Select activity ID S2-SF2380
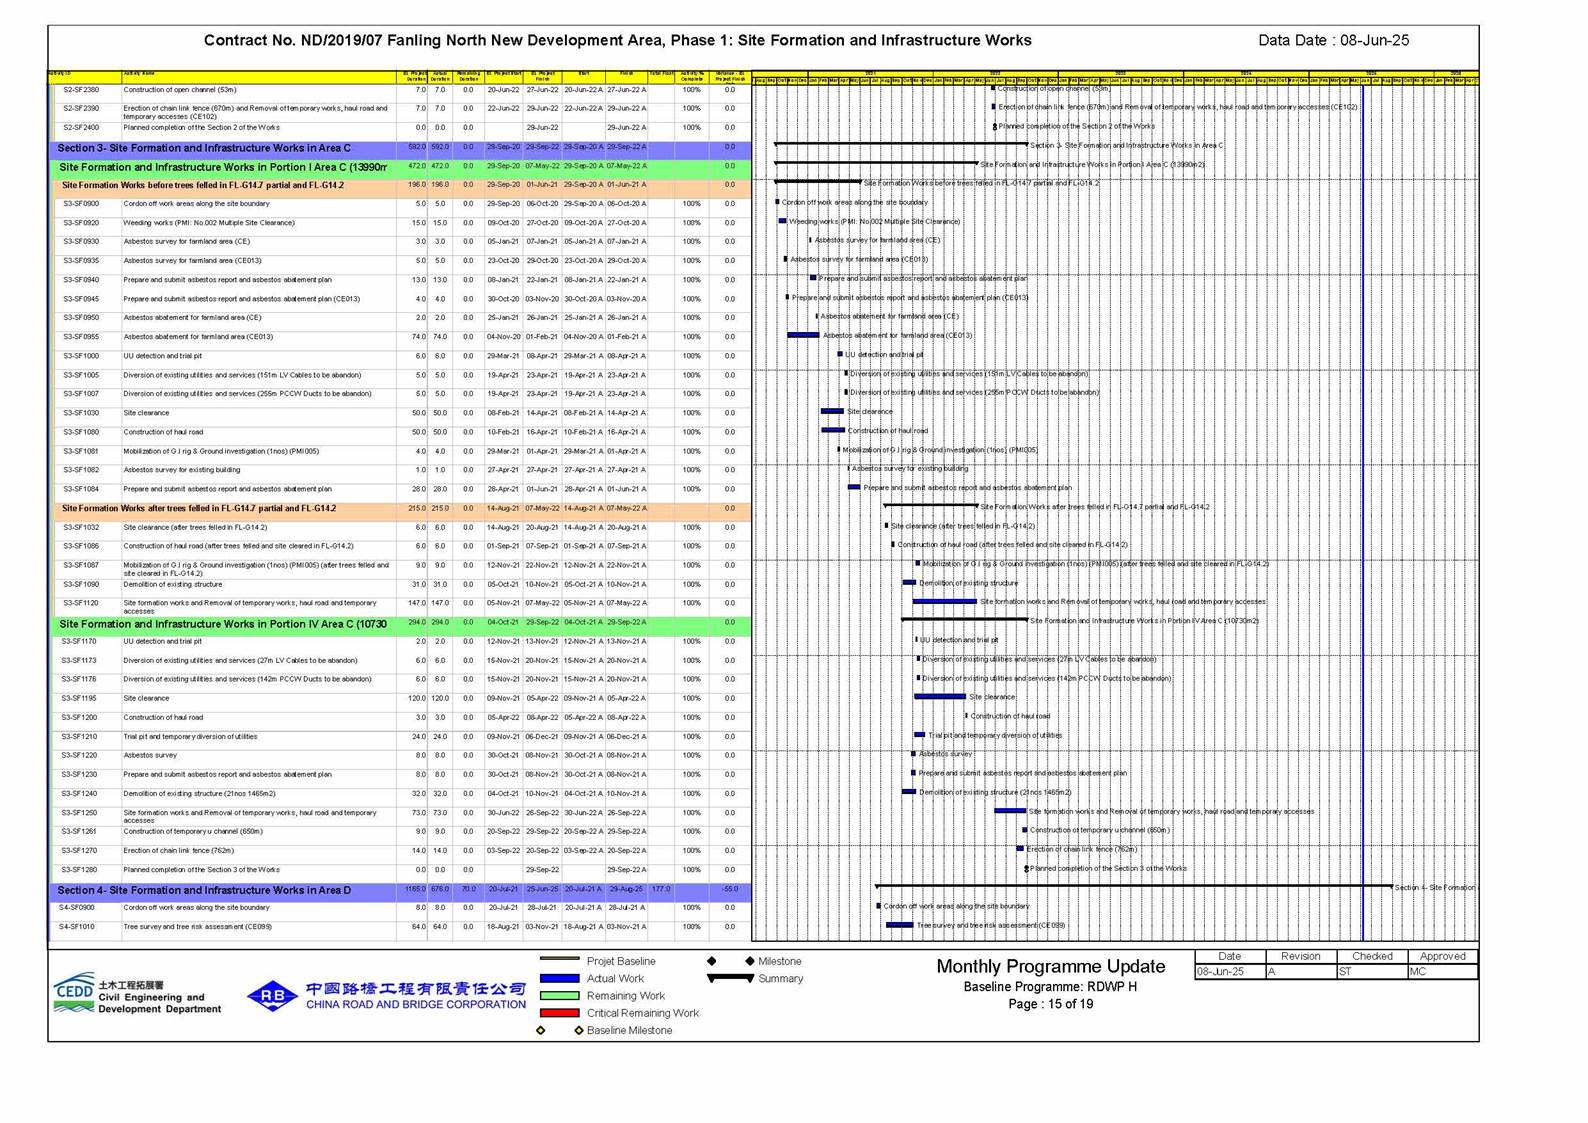Image resolution: width=1588 pixels, height=1123 pixels. pyautogui.click(x=81, y=89)
